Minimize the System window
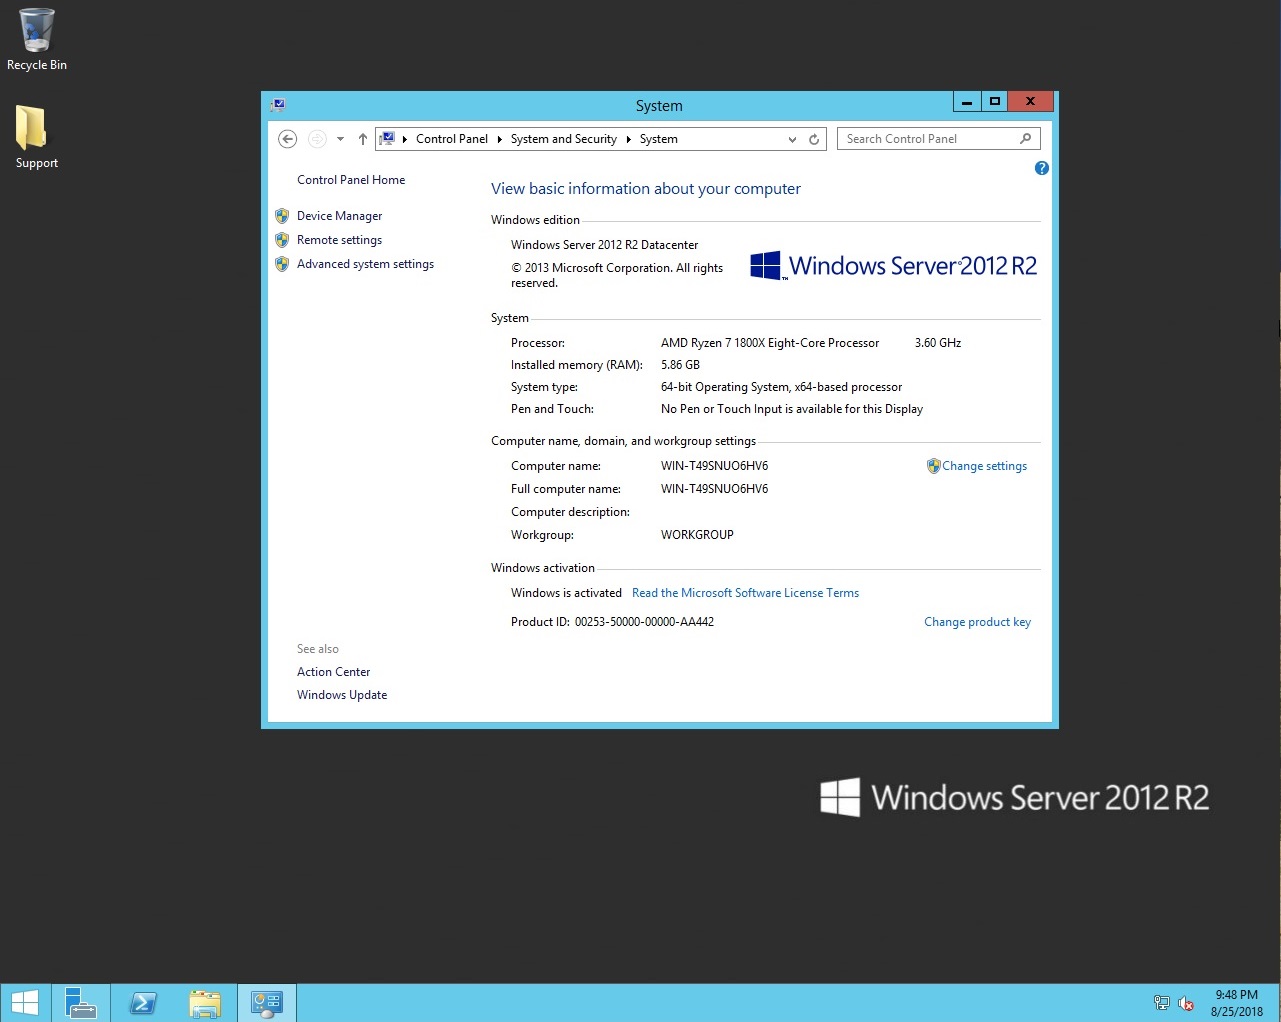 967,102
